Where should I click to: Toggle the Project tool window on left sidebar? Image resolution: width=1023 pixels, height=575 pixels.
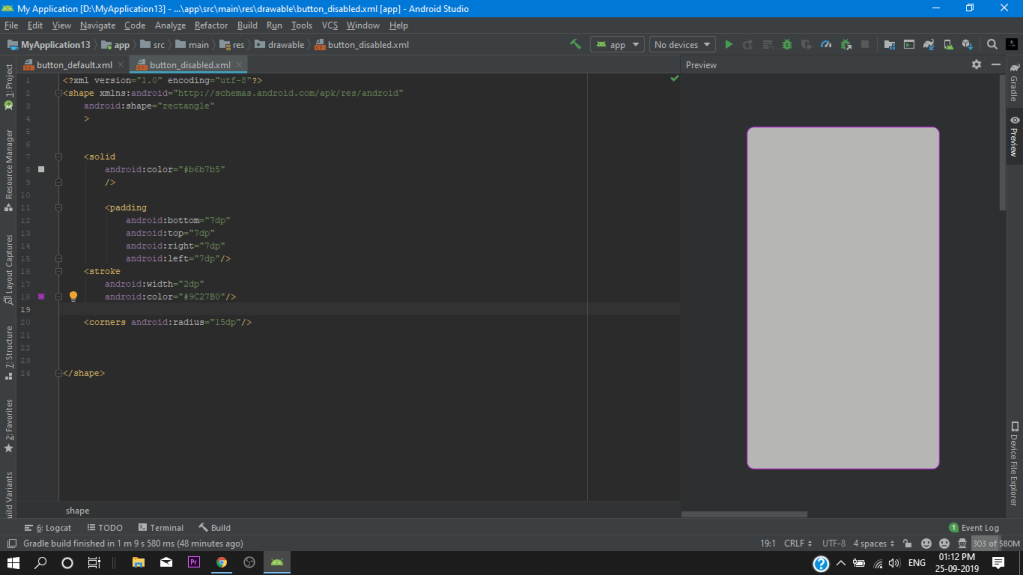(x=8, y=87)
